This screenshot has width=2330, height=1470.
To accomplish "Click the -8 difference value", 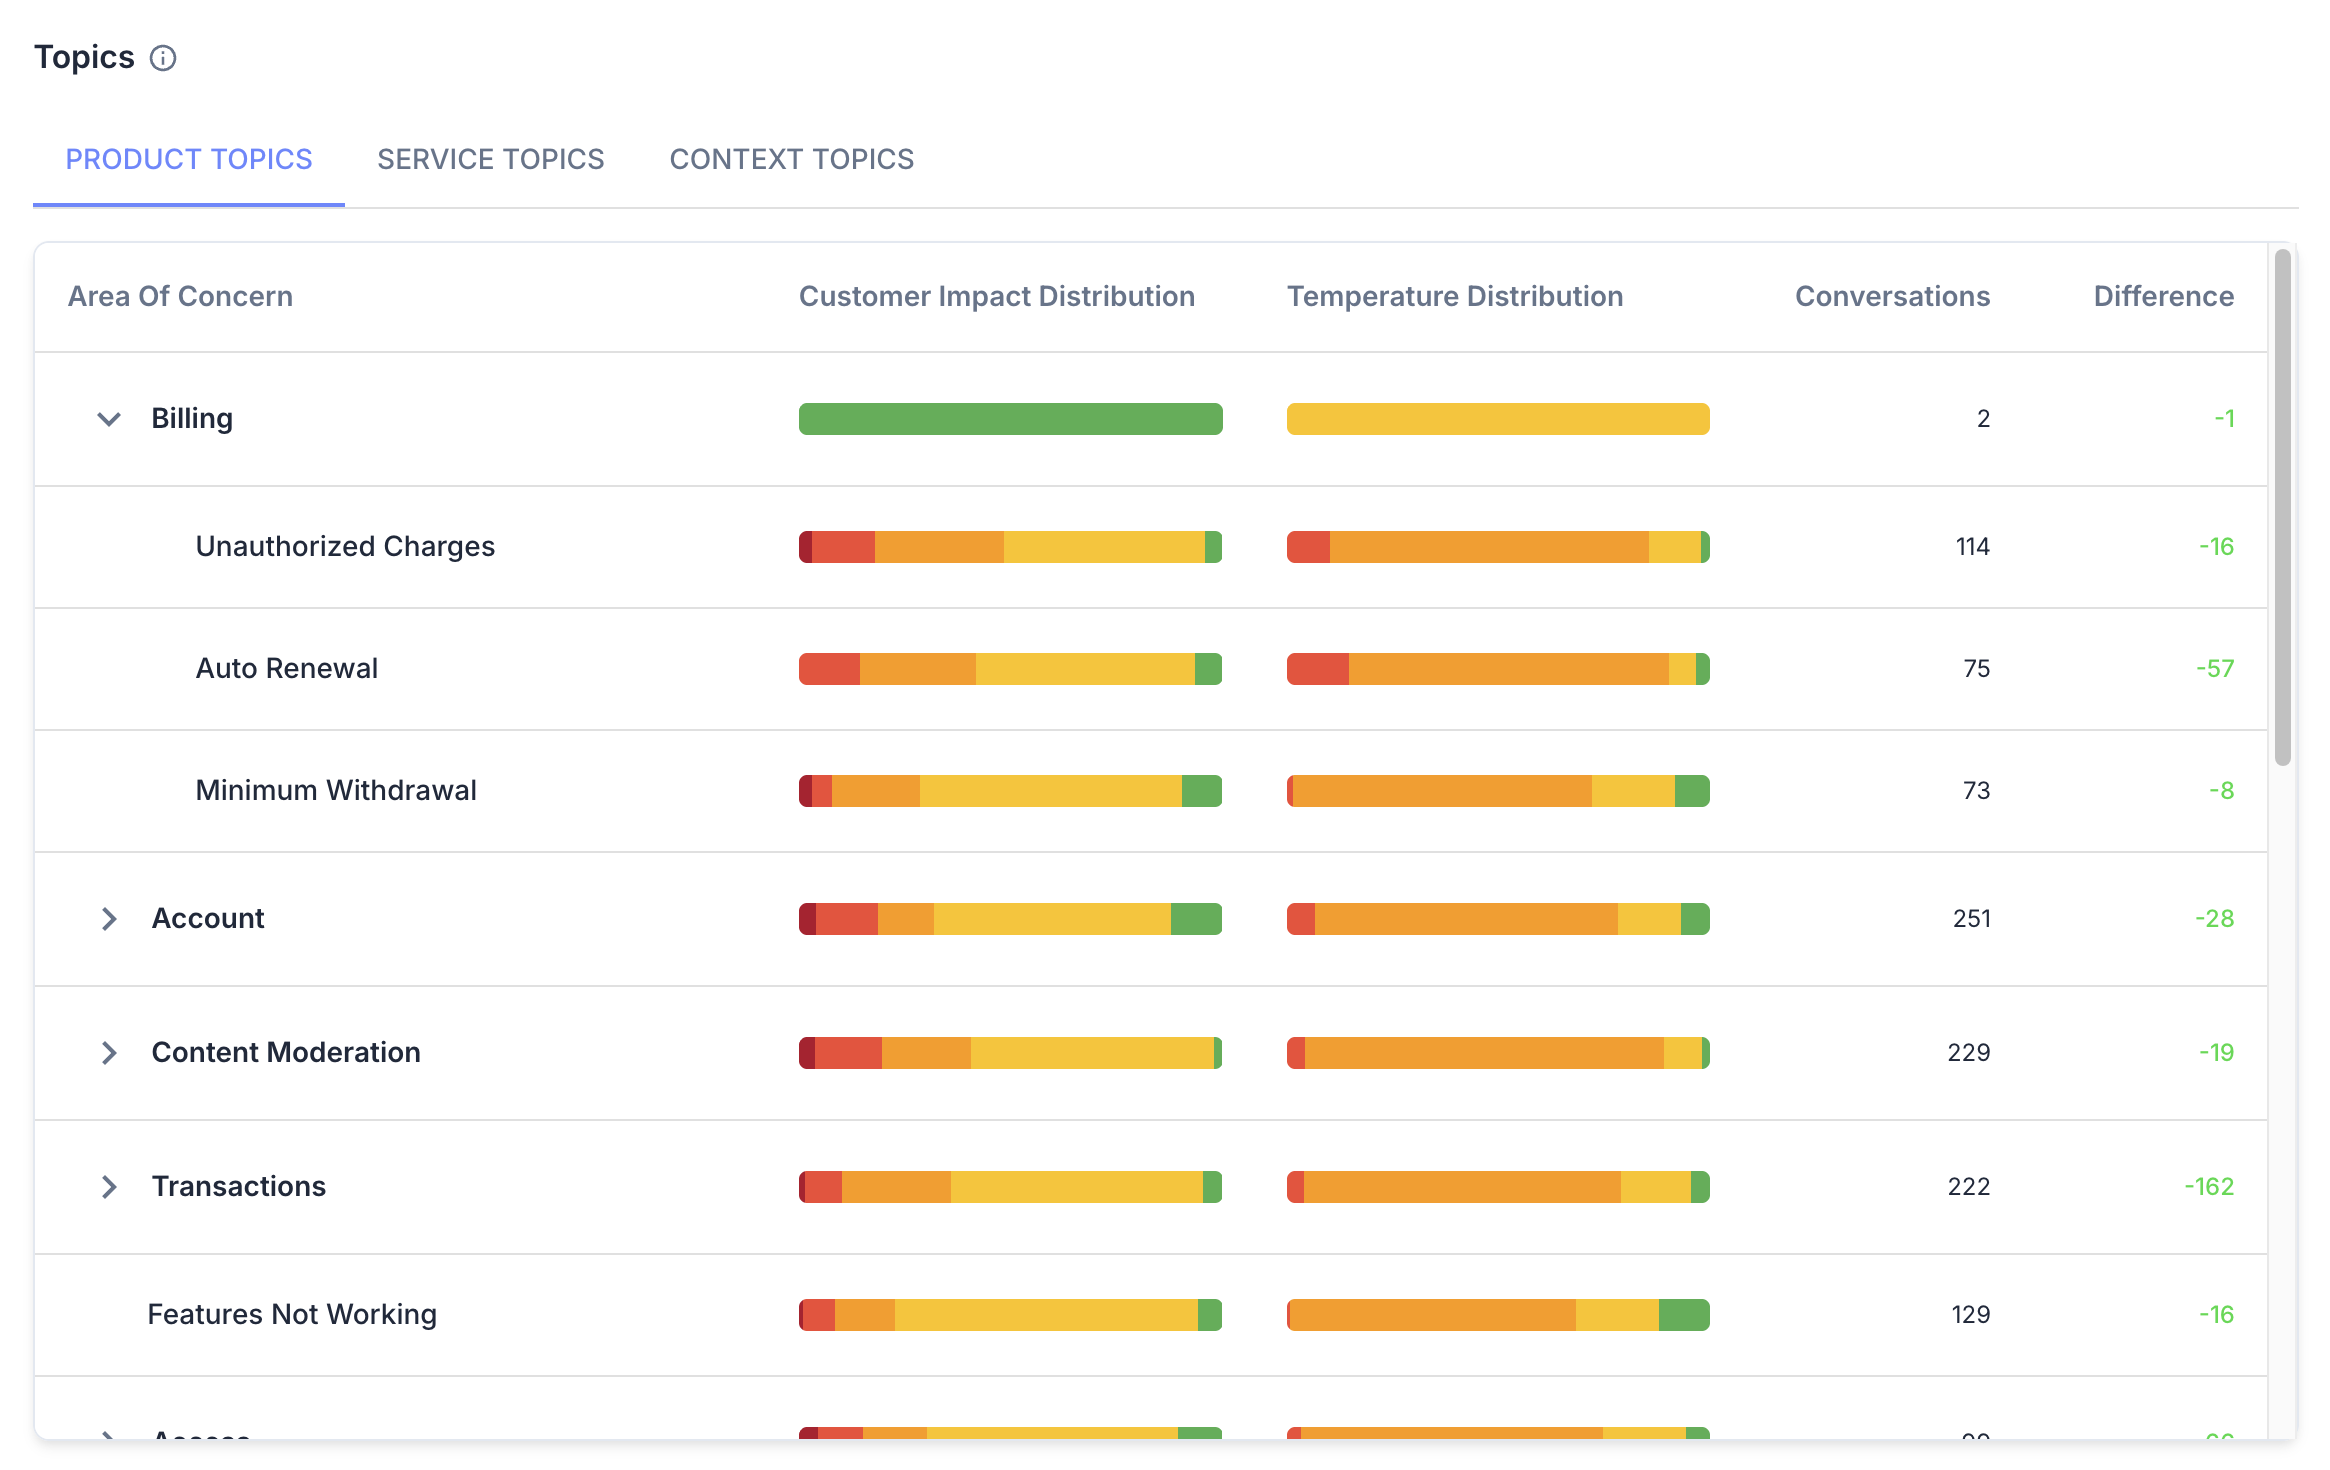I will pyautogui.click(x=2221, y=790).
